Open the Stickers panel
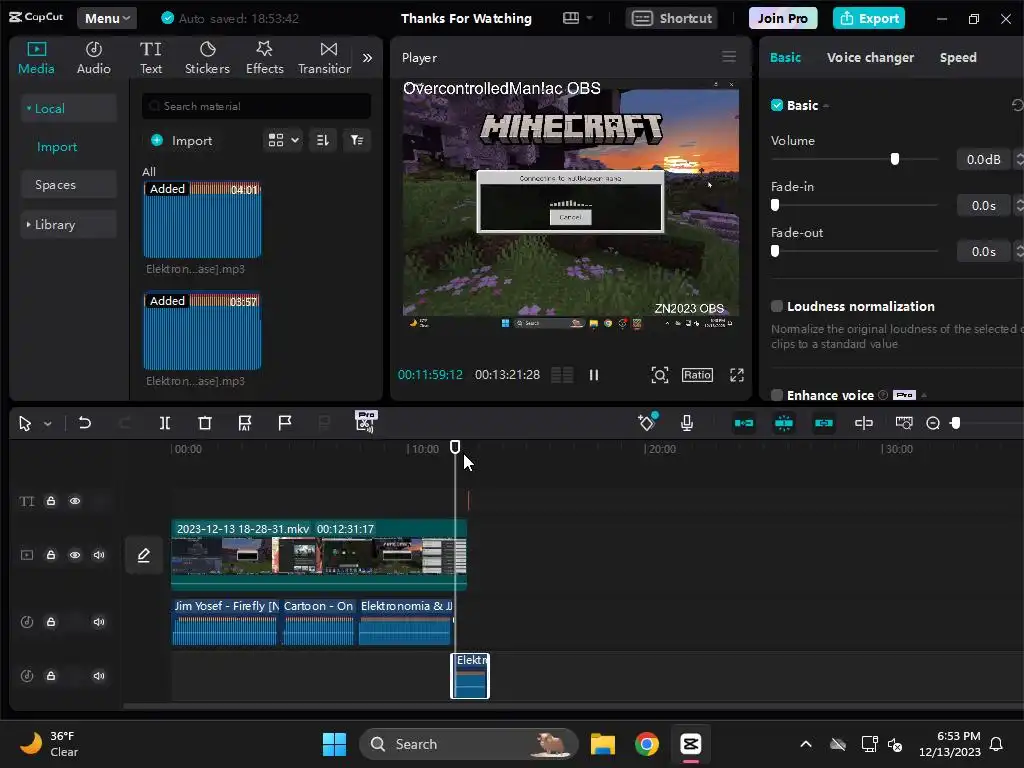 [207, 58]
